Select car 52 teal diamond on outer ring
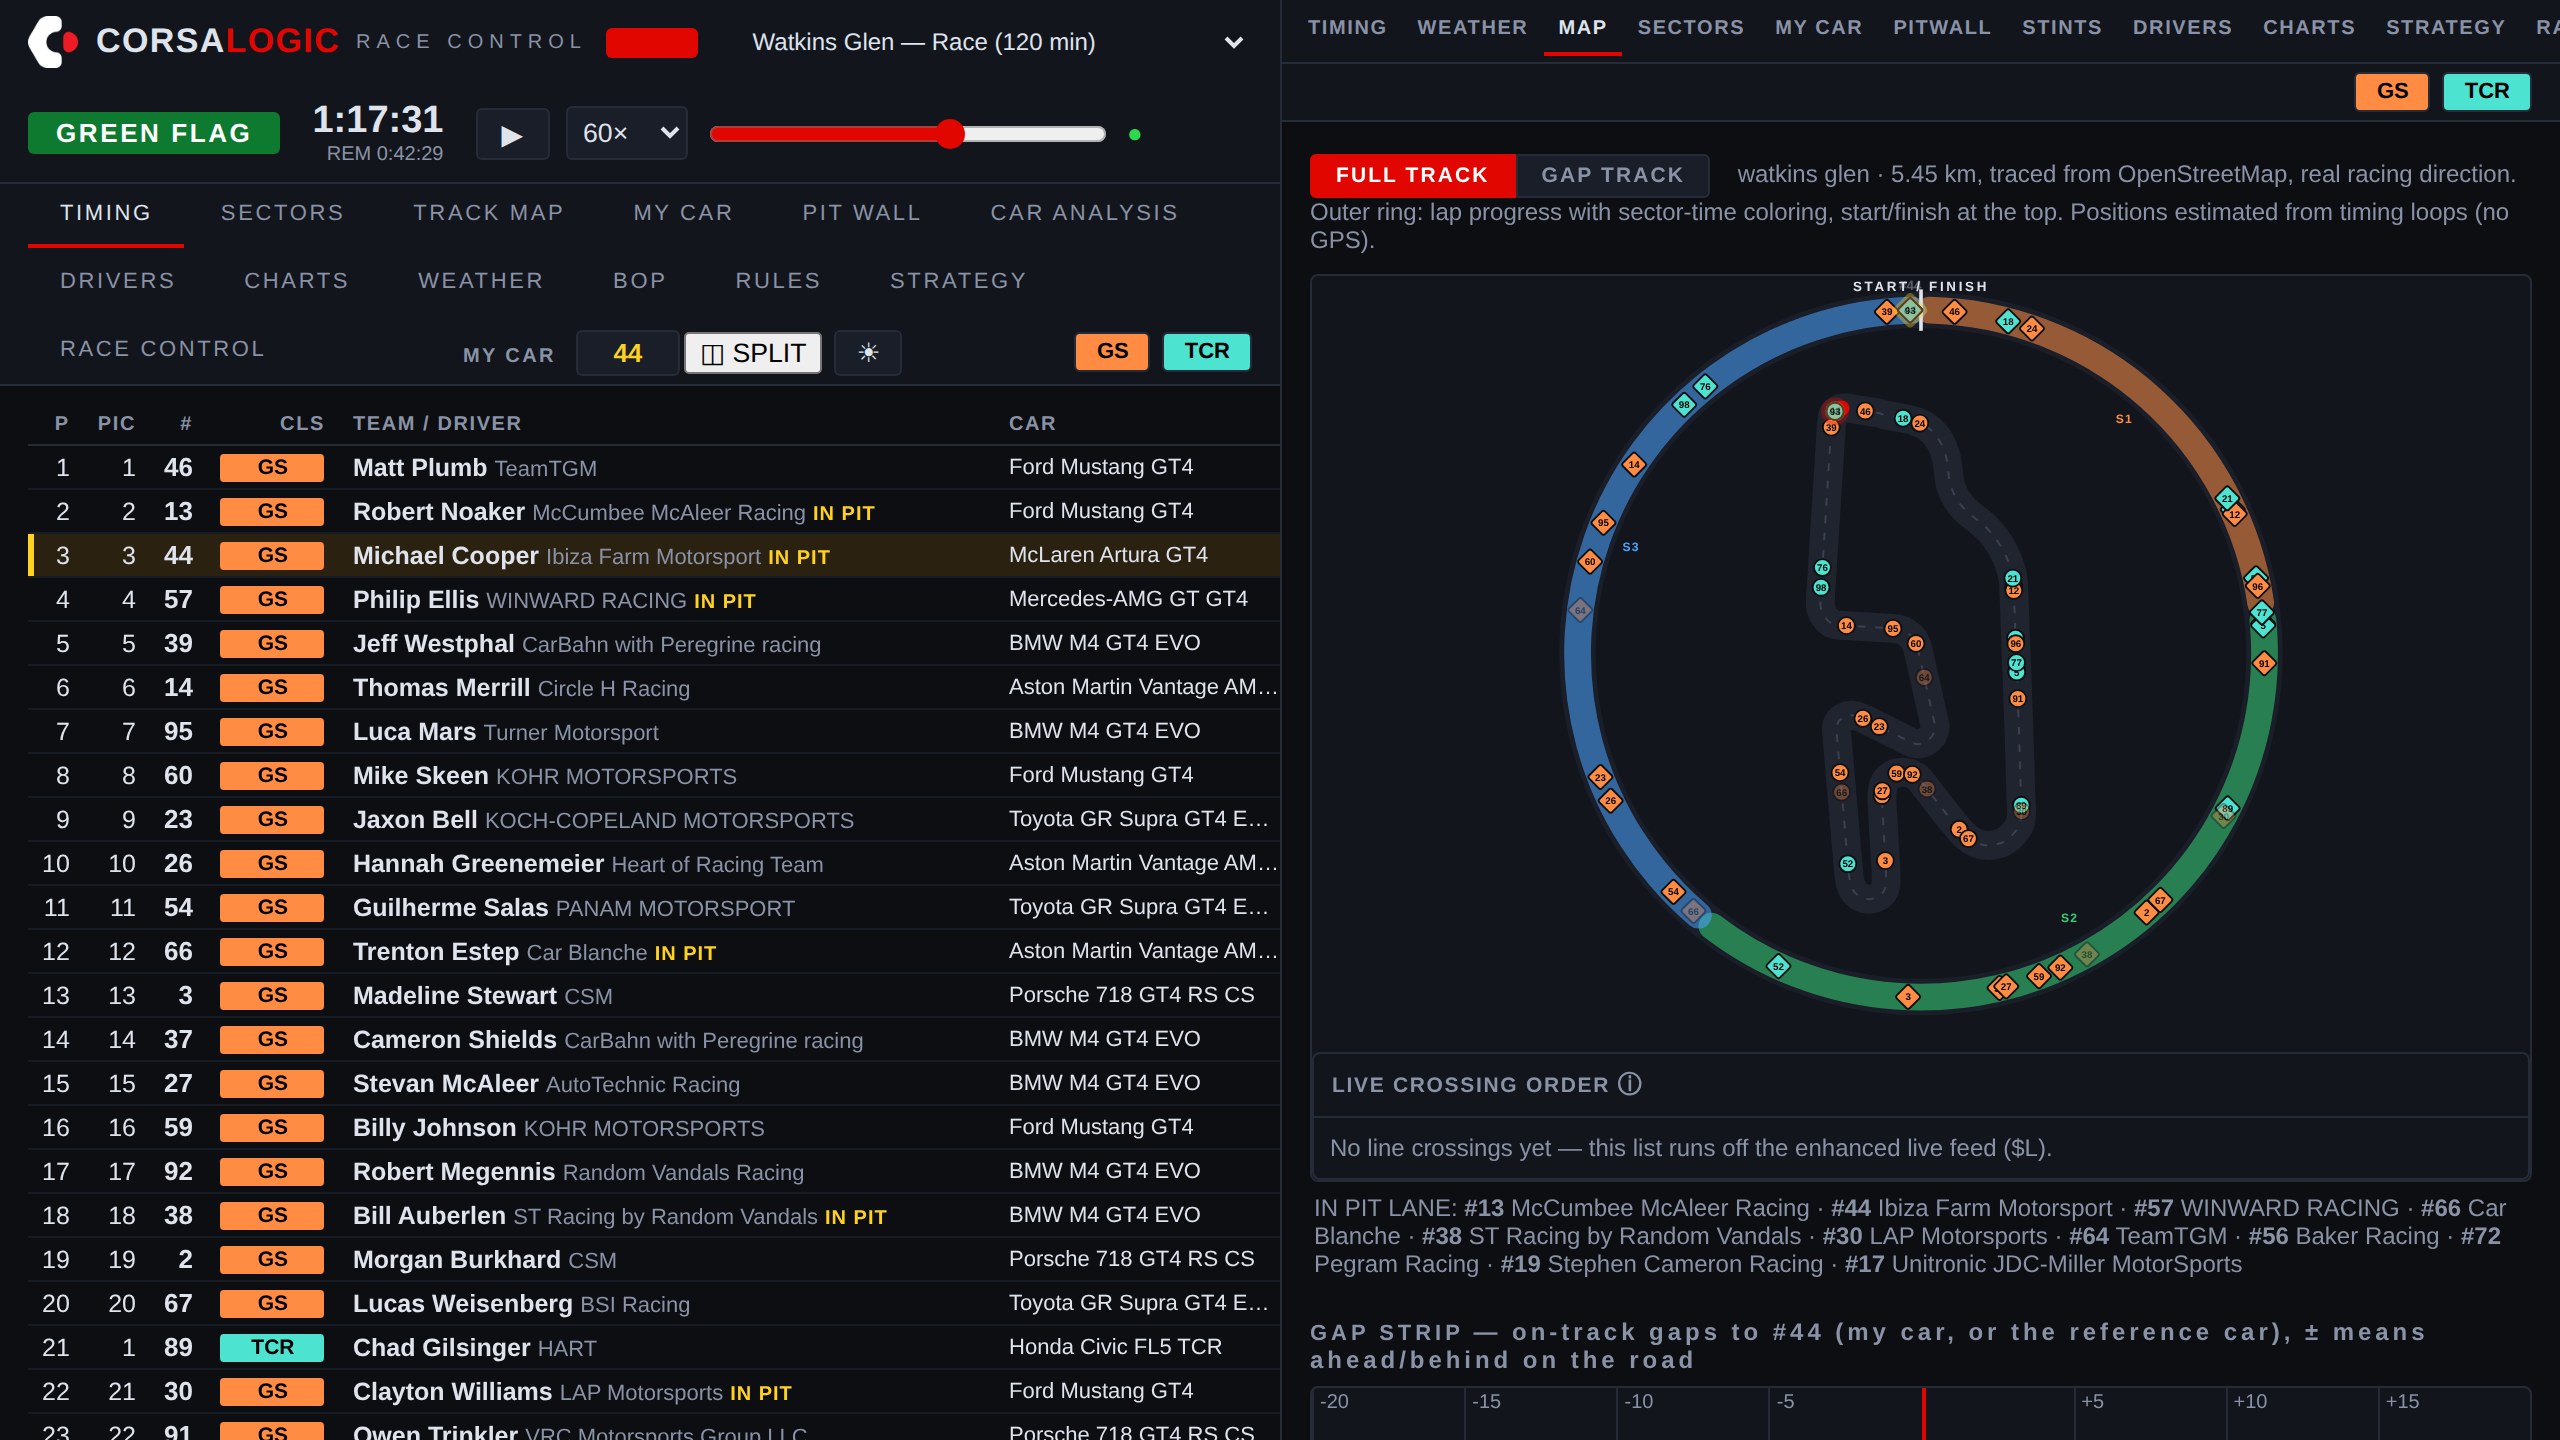The height and width of the screenshot is (1440, 2560). click(1778, 966)
